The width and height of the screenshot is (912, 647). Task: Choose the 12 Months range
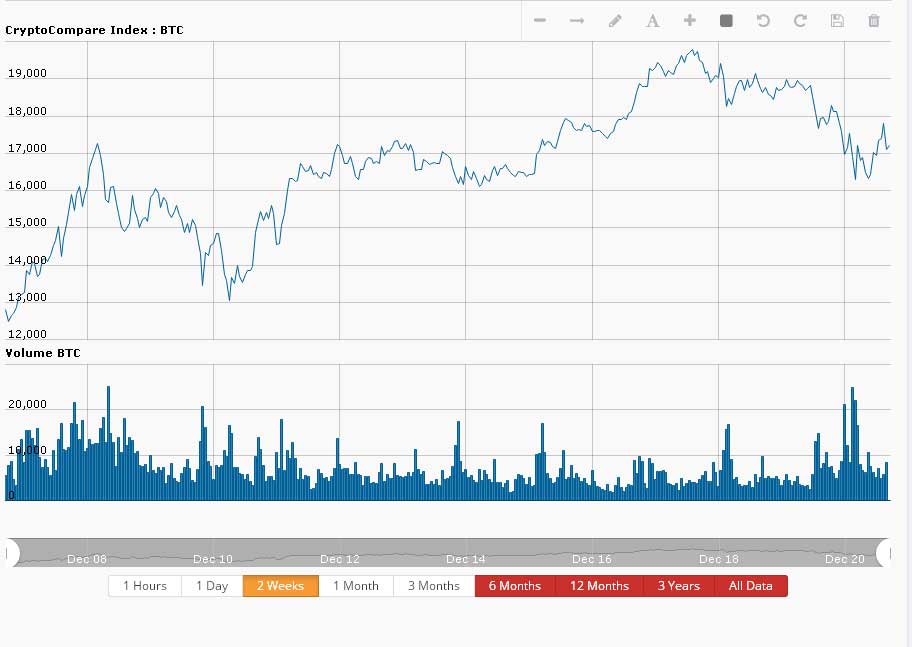(599, 586)
